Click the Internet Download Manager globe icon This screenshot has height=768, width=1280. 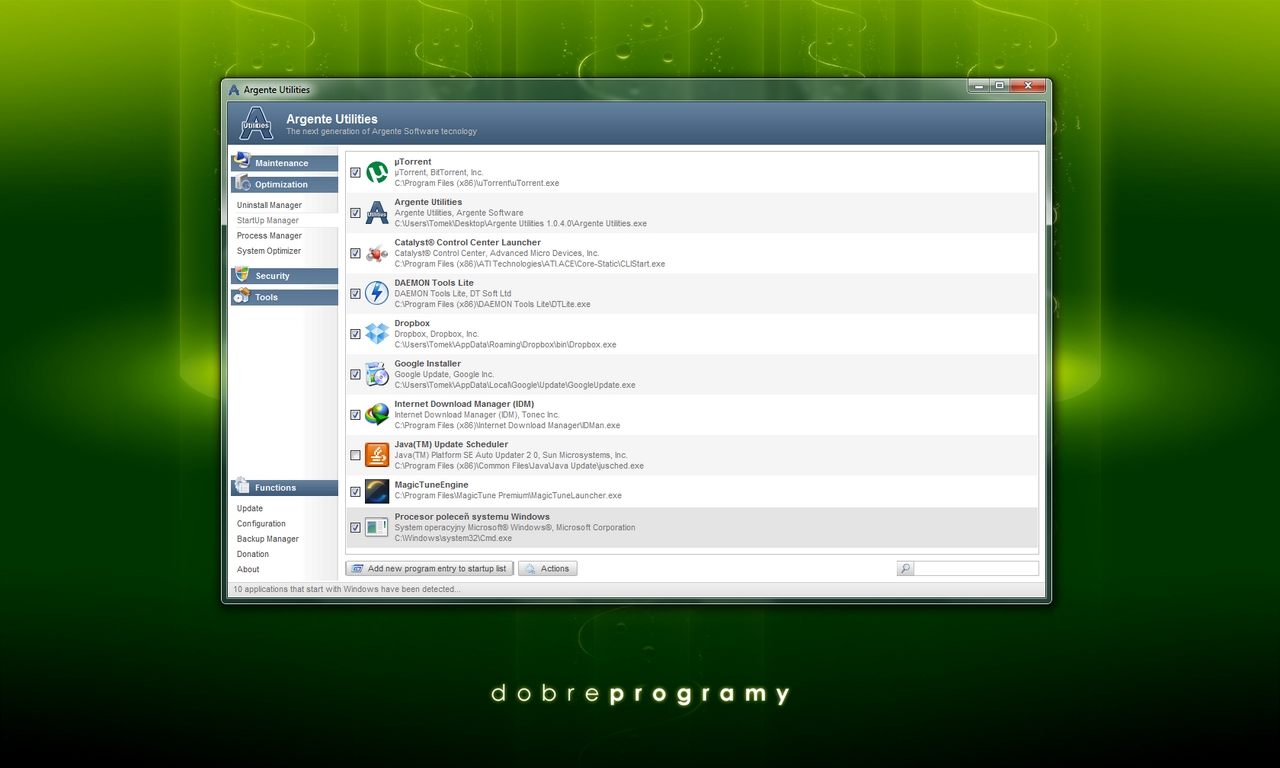377,414
